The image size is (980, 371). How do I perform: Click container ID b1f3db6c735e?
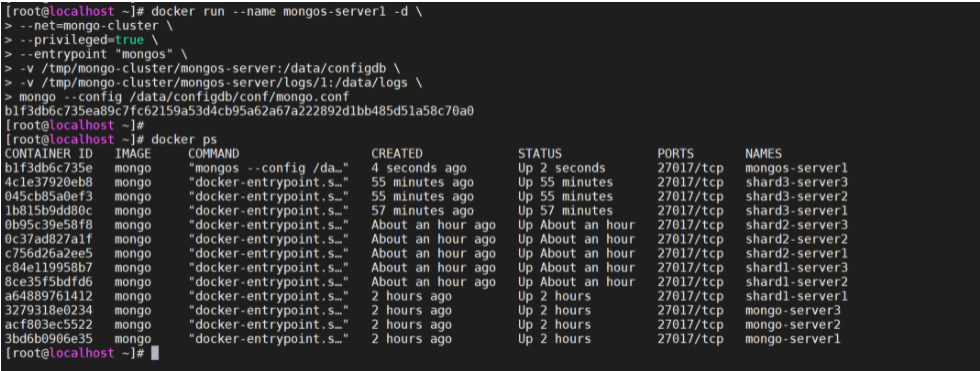[49, 168]
